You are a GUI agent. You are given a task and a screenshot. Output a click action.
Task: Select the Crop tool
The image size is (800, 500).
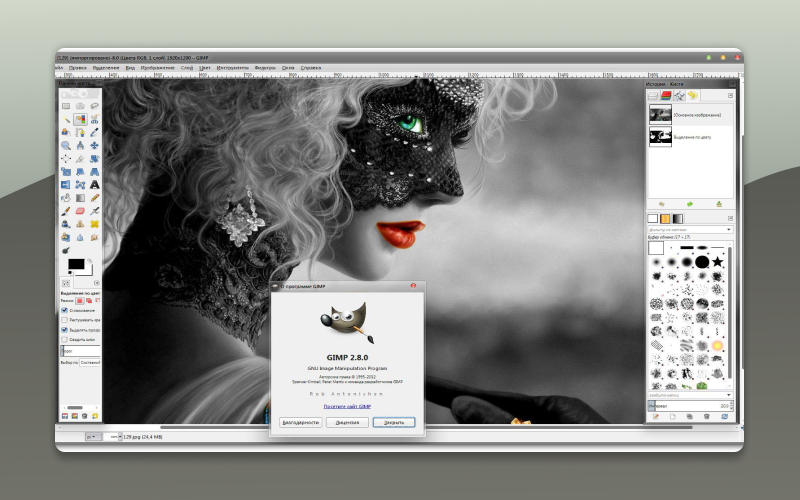(x=80, y=159)
